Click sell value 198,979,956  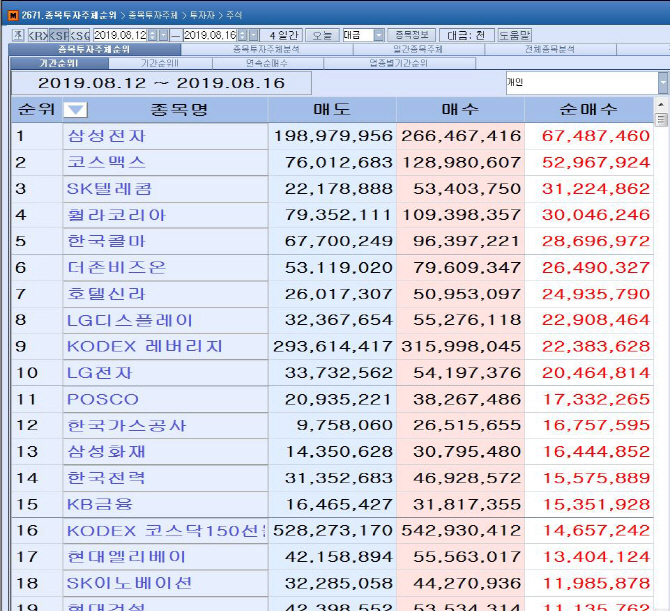tap(333, 136)
